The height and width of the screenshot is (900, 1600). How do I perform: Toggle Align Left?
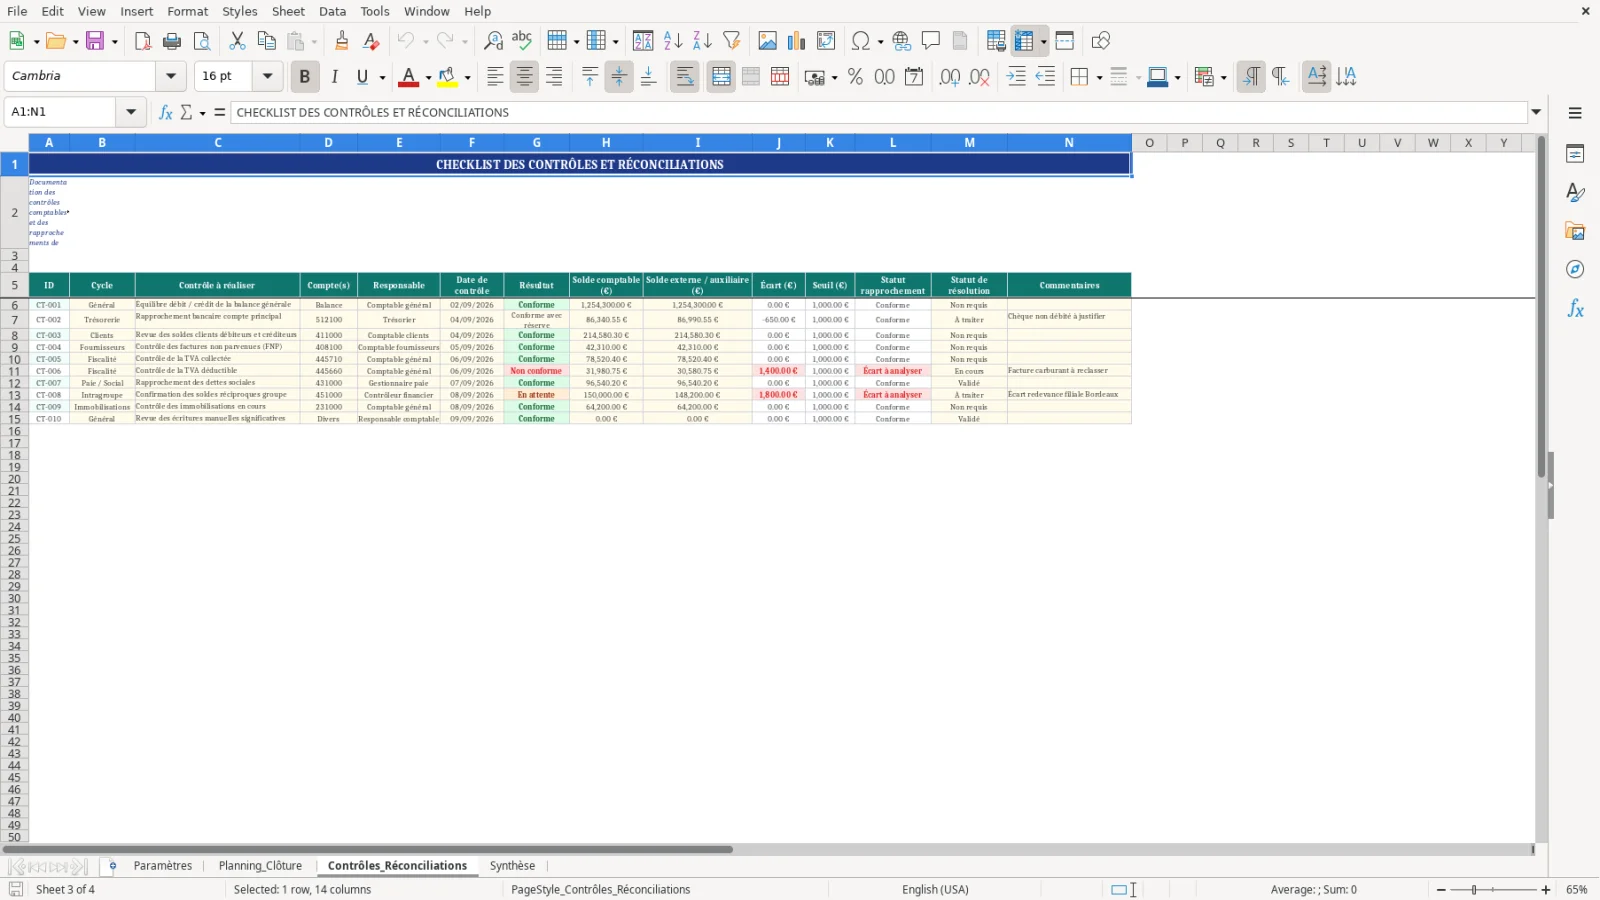pyautogui.click(x=495, y=77)
